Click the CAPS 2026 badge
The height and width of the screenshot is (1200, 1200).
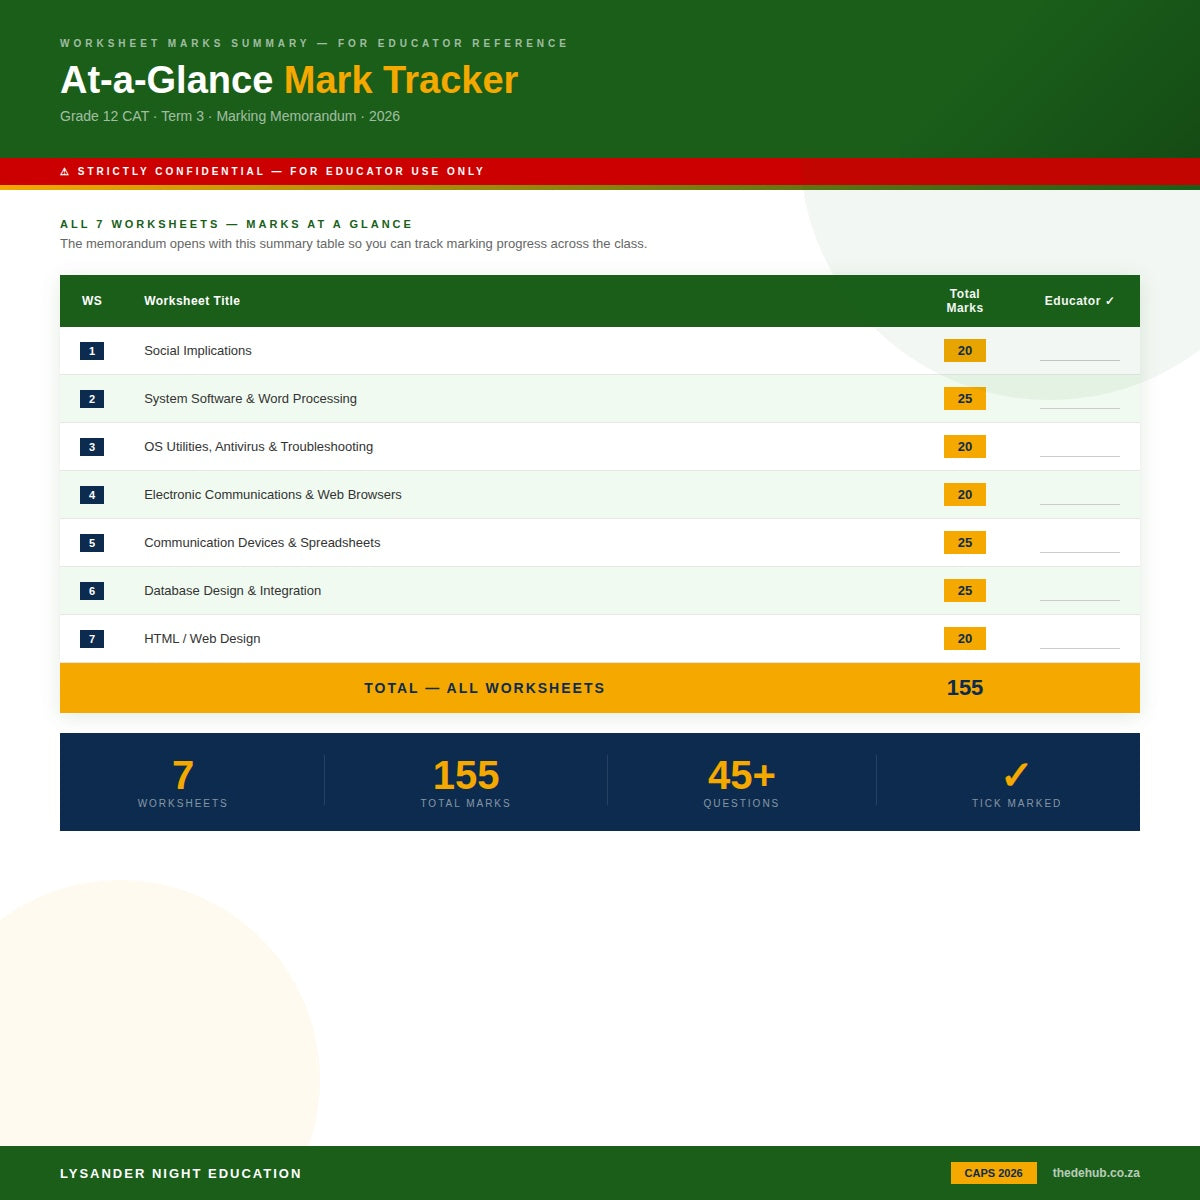pyautogui.click(x=994, y=1173)
